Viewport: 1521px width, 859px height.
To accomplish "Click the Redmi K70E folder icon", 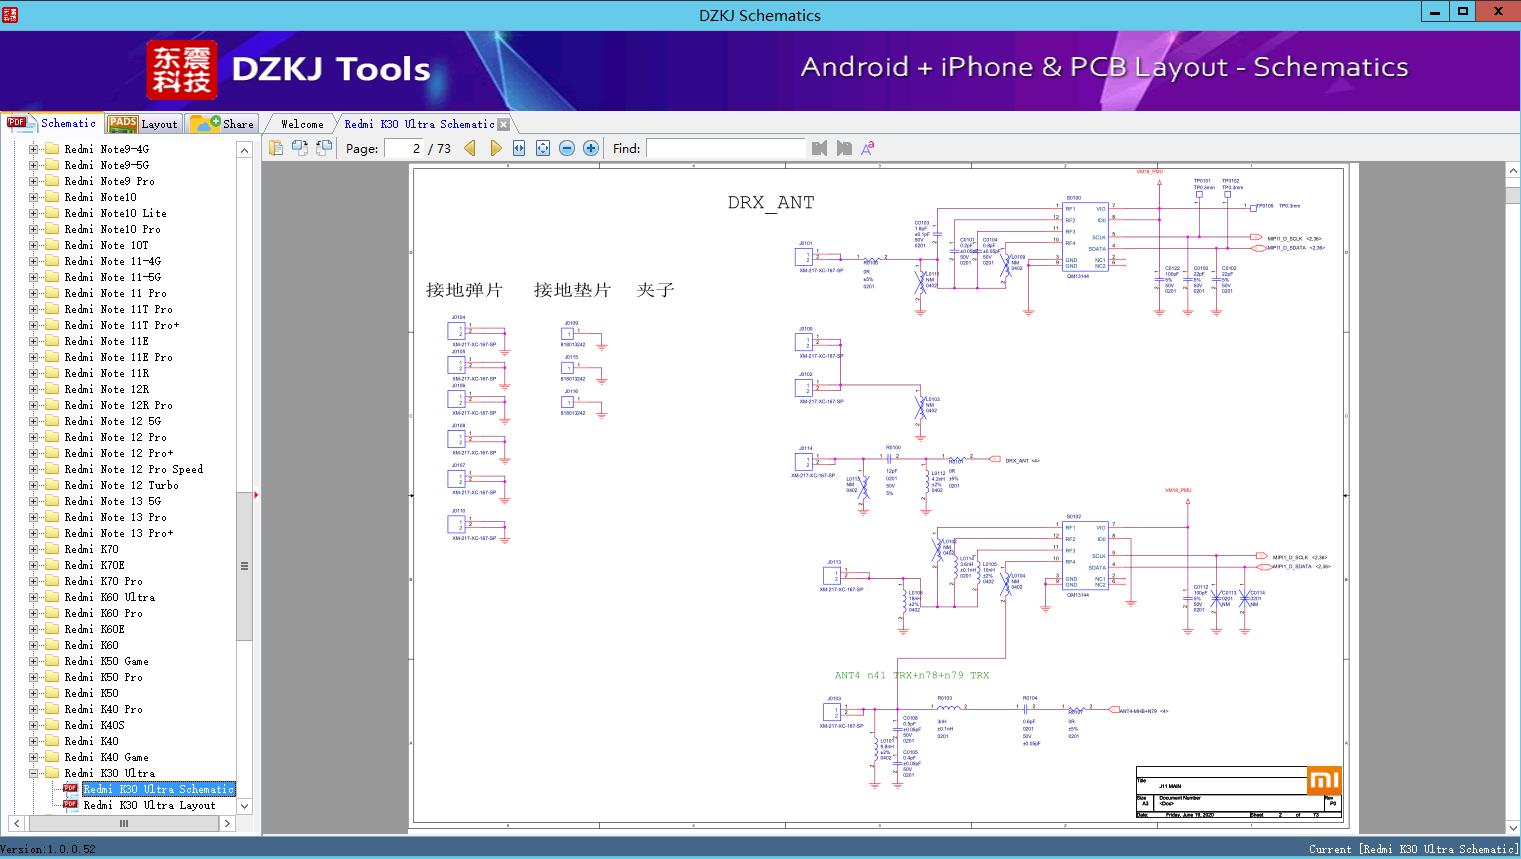I will (52, 565).
